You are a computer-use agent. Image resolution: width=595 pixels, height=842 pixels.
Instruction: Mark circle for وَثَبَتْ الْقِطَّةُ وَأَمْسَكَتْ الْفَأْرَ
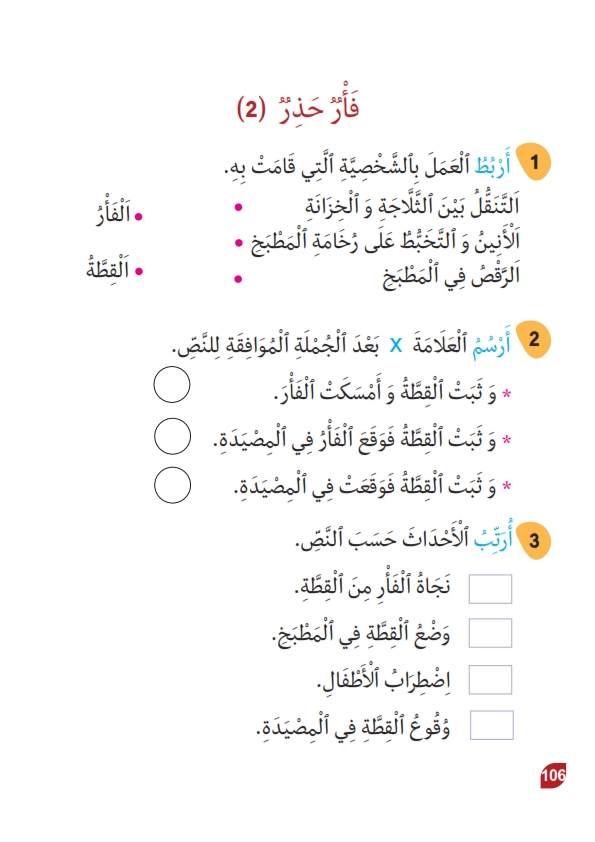point(172,384)
